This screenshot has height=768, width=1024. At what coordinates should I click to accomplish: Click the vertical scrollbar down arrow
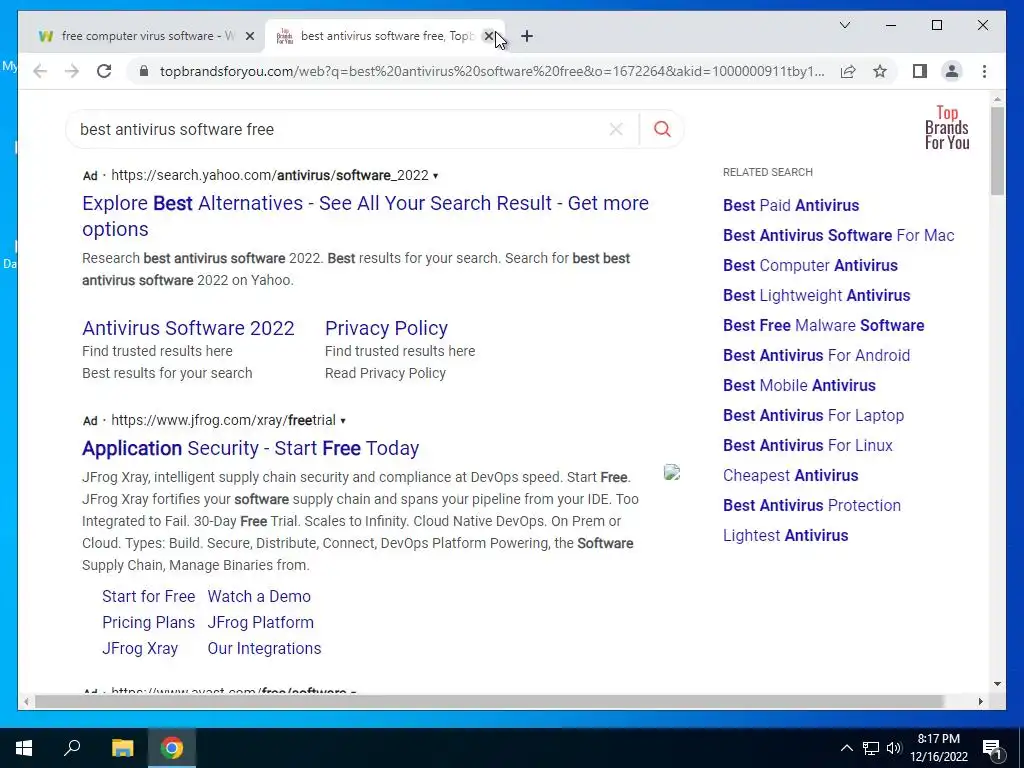click(x=997, y=684)
